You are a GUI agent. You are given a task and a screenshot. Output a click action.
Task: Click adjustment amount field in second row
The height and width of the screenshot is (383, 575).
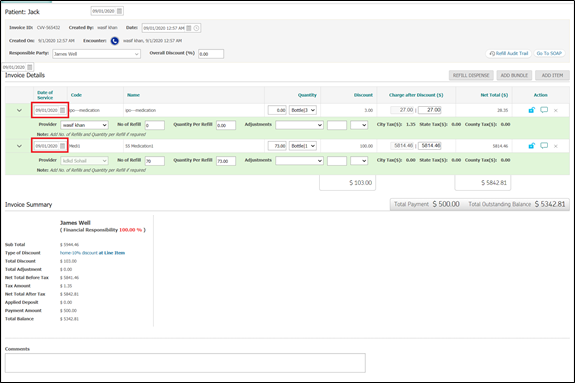tap(337, 161)
